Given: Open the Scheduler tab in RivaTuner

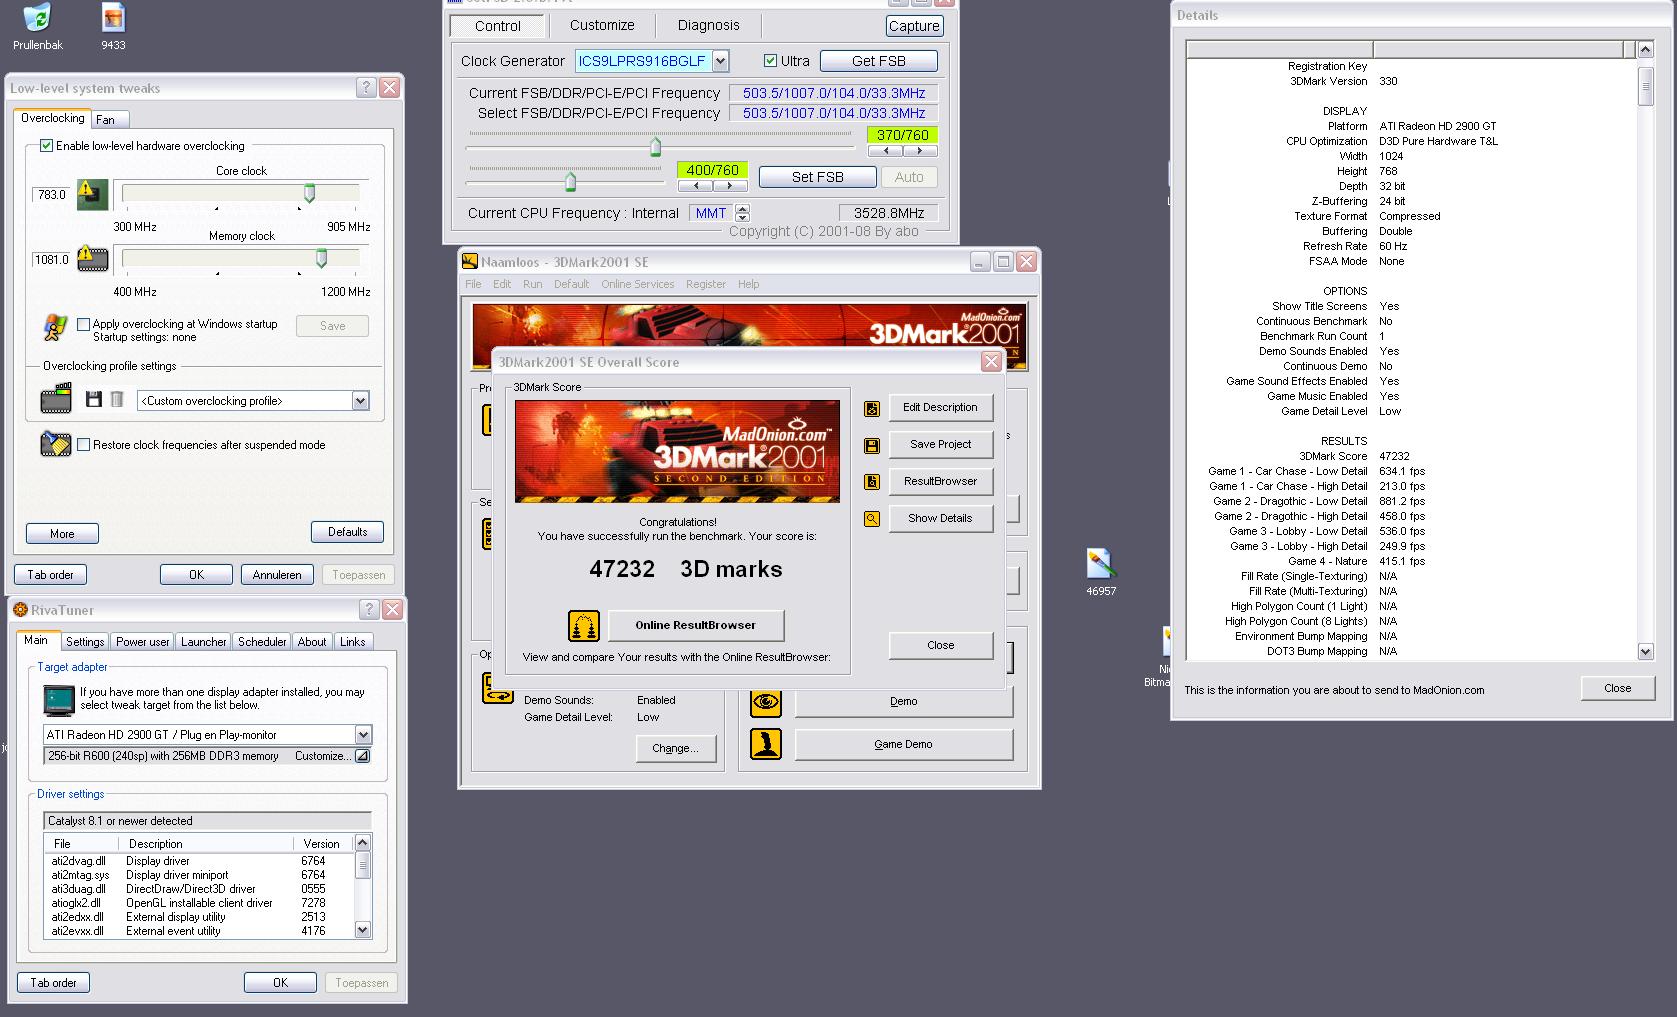Looking at the screenshot, I should click(262, 642).
